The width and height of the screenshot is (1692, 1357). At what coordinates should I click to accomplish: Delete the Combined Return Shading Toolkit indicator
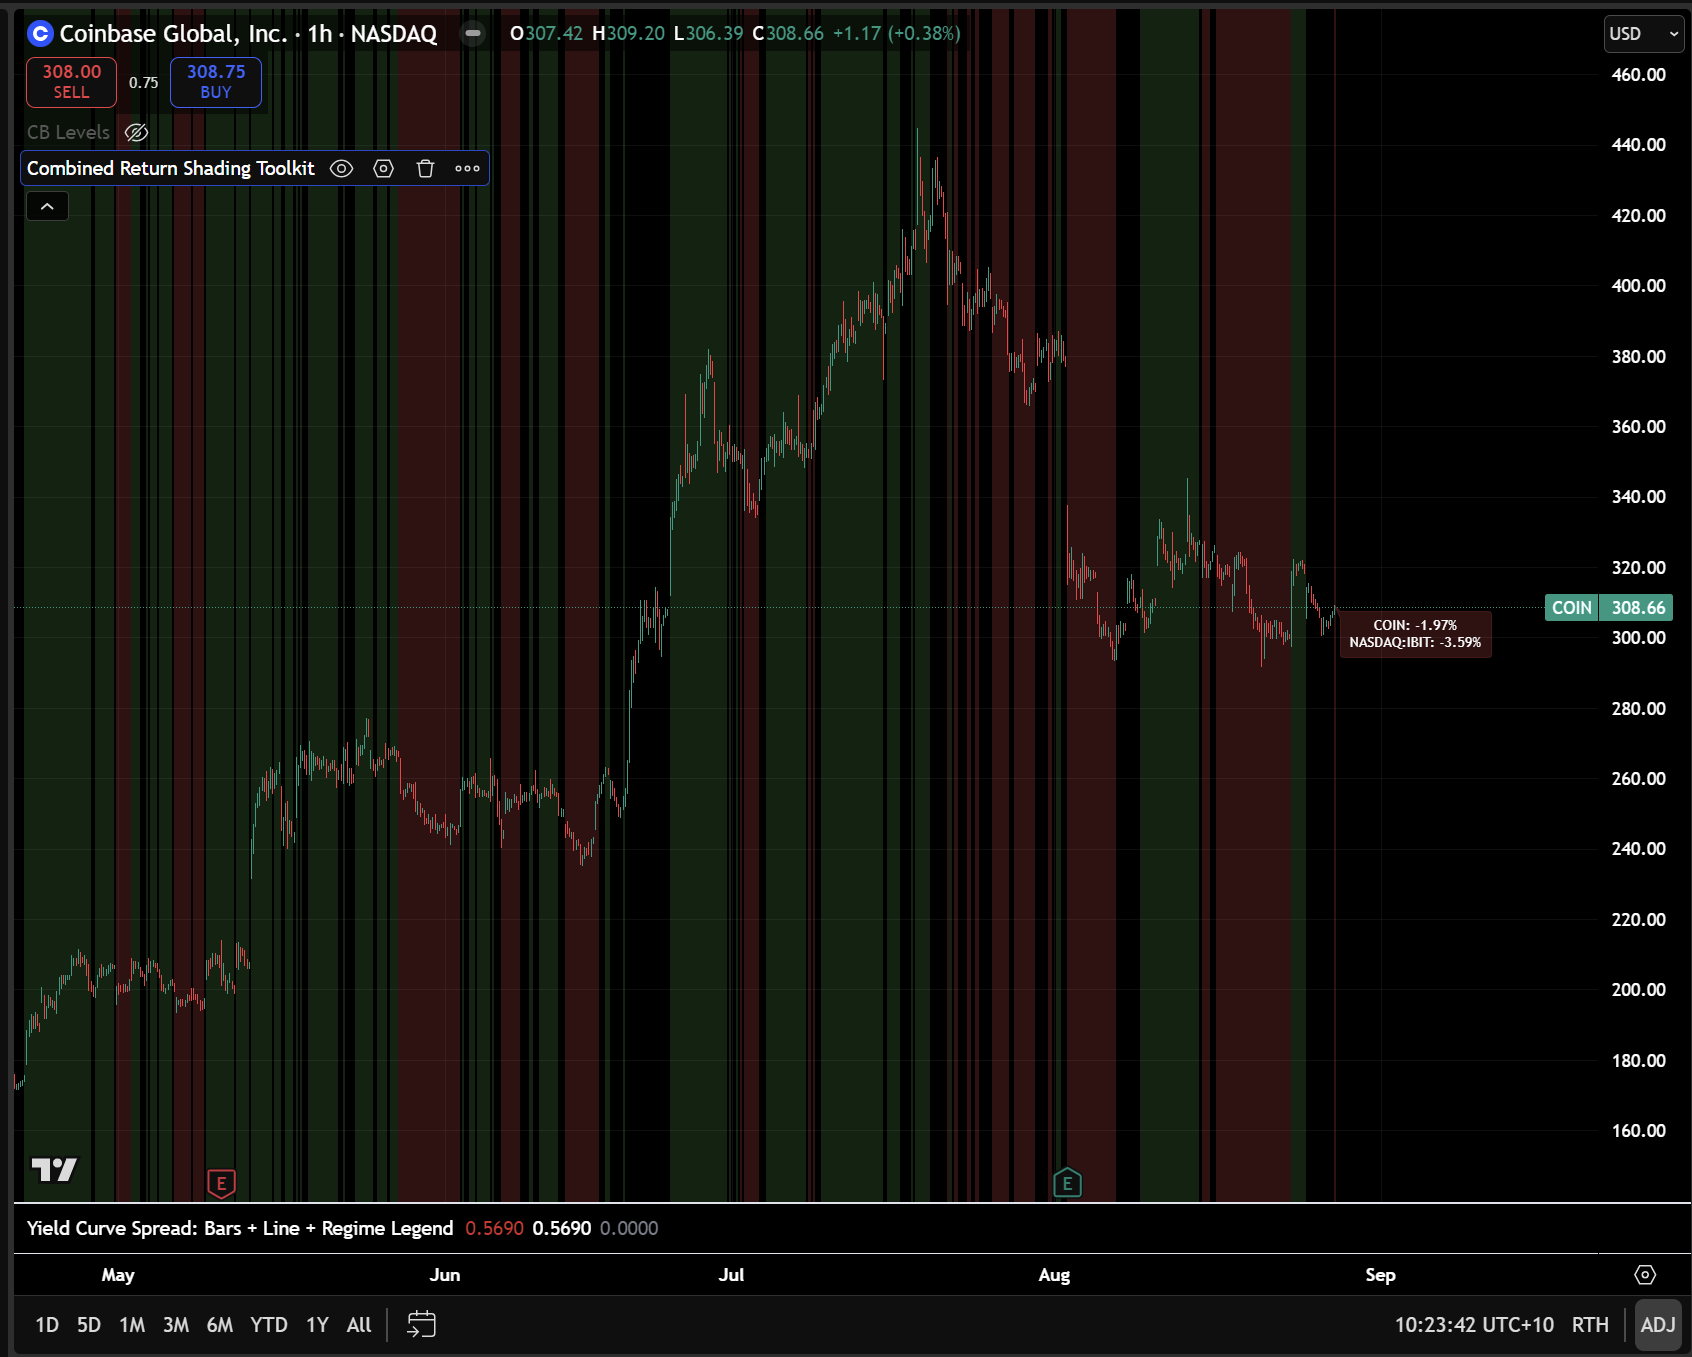[425, 168]
